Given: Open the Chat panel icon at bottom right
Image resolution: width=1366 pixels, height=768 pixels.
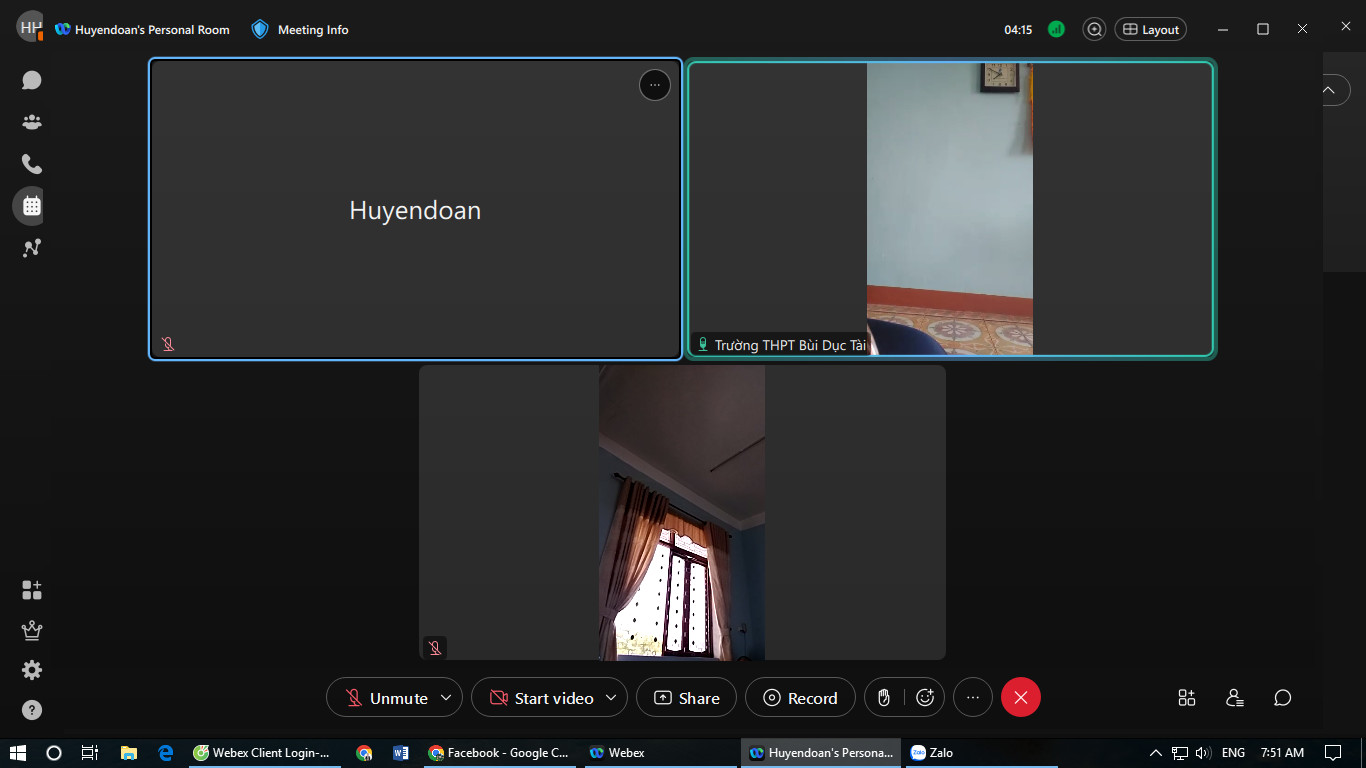Looking at the screenshot, I should pos(1283,698).
